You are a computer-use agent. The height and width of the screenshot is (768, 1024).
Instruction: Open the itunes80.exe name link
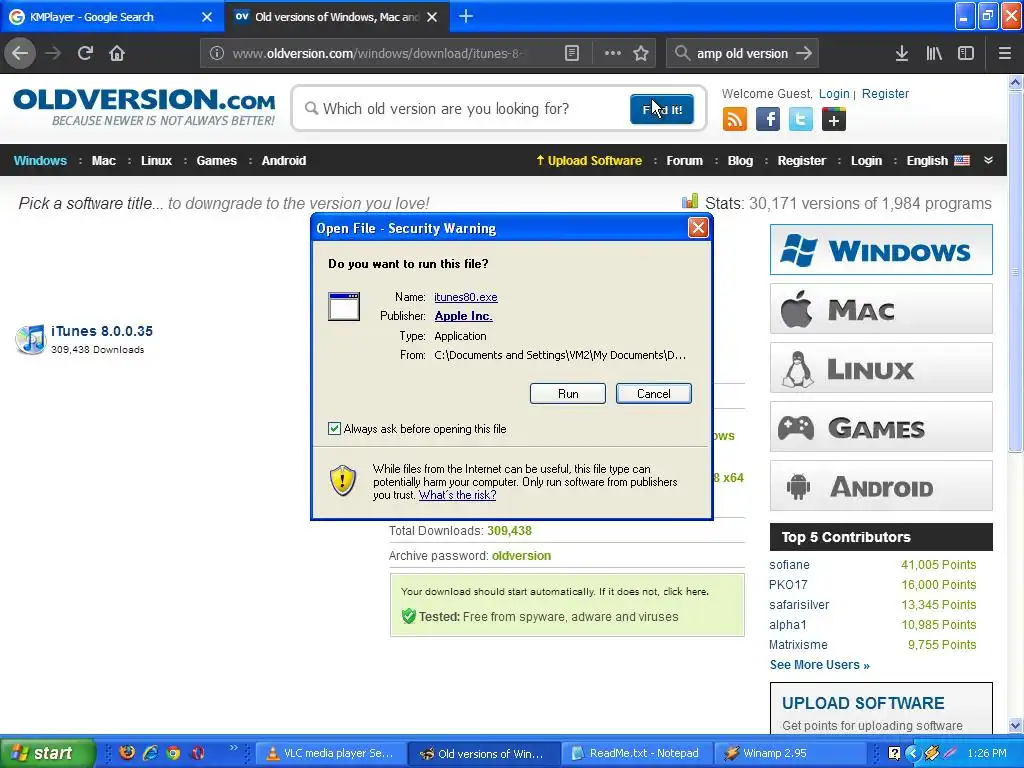[x=466, y=297]
